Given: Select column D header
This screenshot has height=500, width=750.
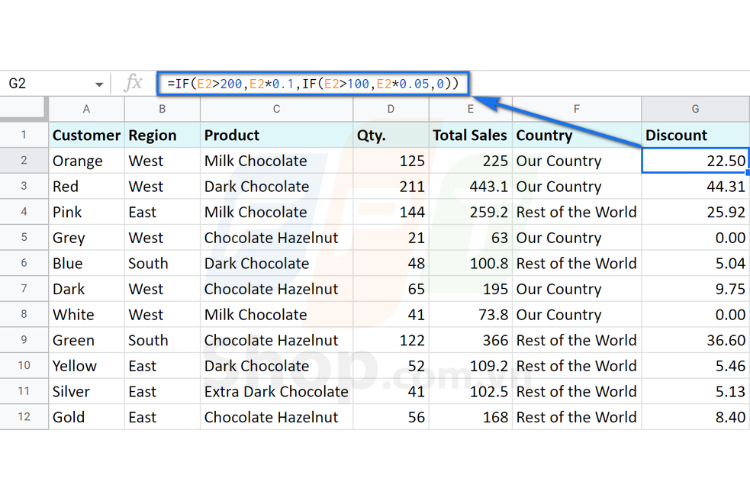Looking at the screenshot, I should [391, 109].
